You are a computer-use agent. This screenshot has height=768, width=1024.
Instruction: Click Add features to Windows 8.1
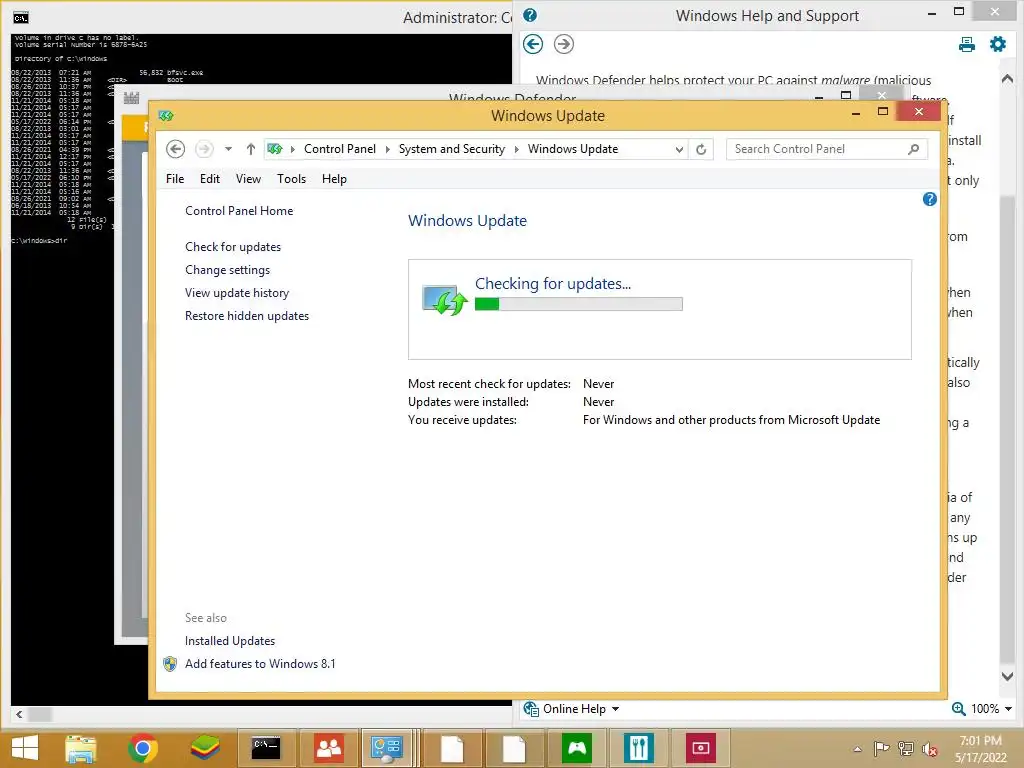click(x=260, y=664)
